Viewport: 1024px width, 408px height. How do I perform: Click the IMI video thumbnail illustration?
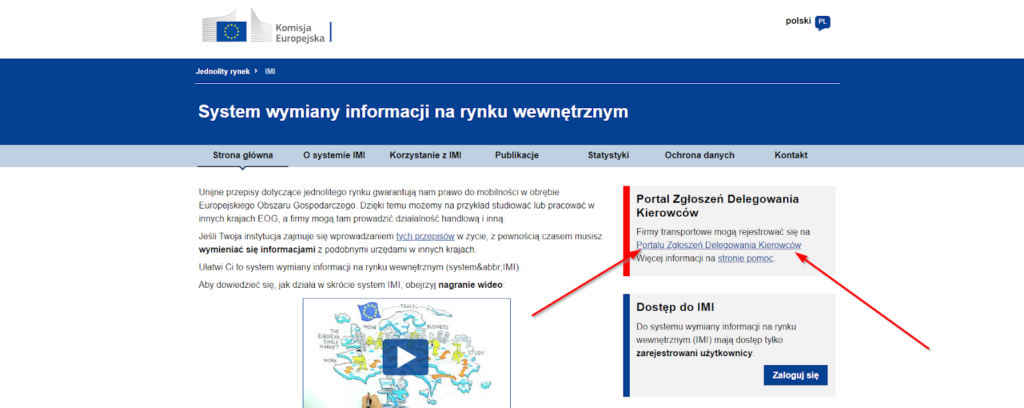tap(406, 353)
